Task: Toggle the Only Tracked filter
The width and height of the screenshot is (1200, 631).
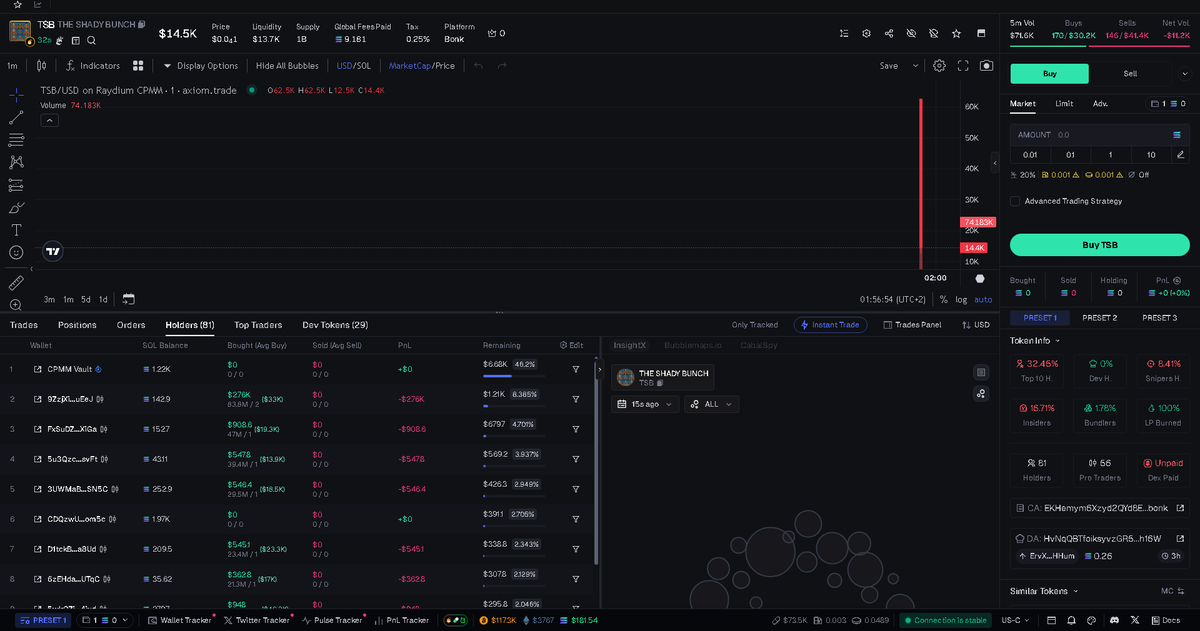Action: 755,325
